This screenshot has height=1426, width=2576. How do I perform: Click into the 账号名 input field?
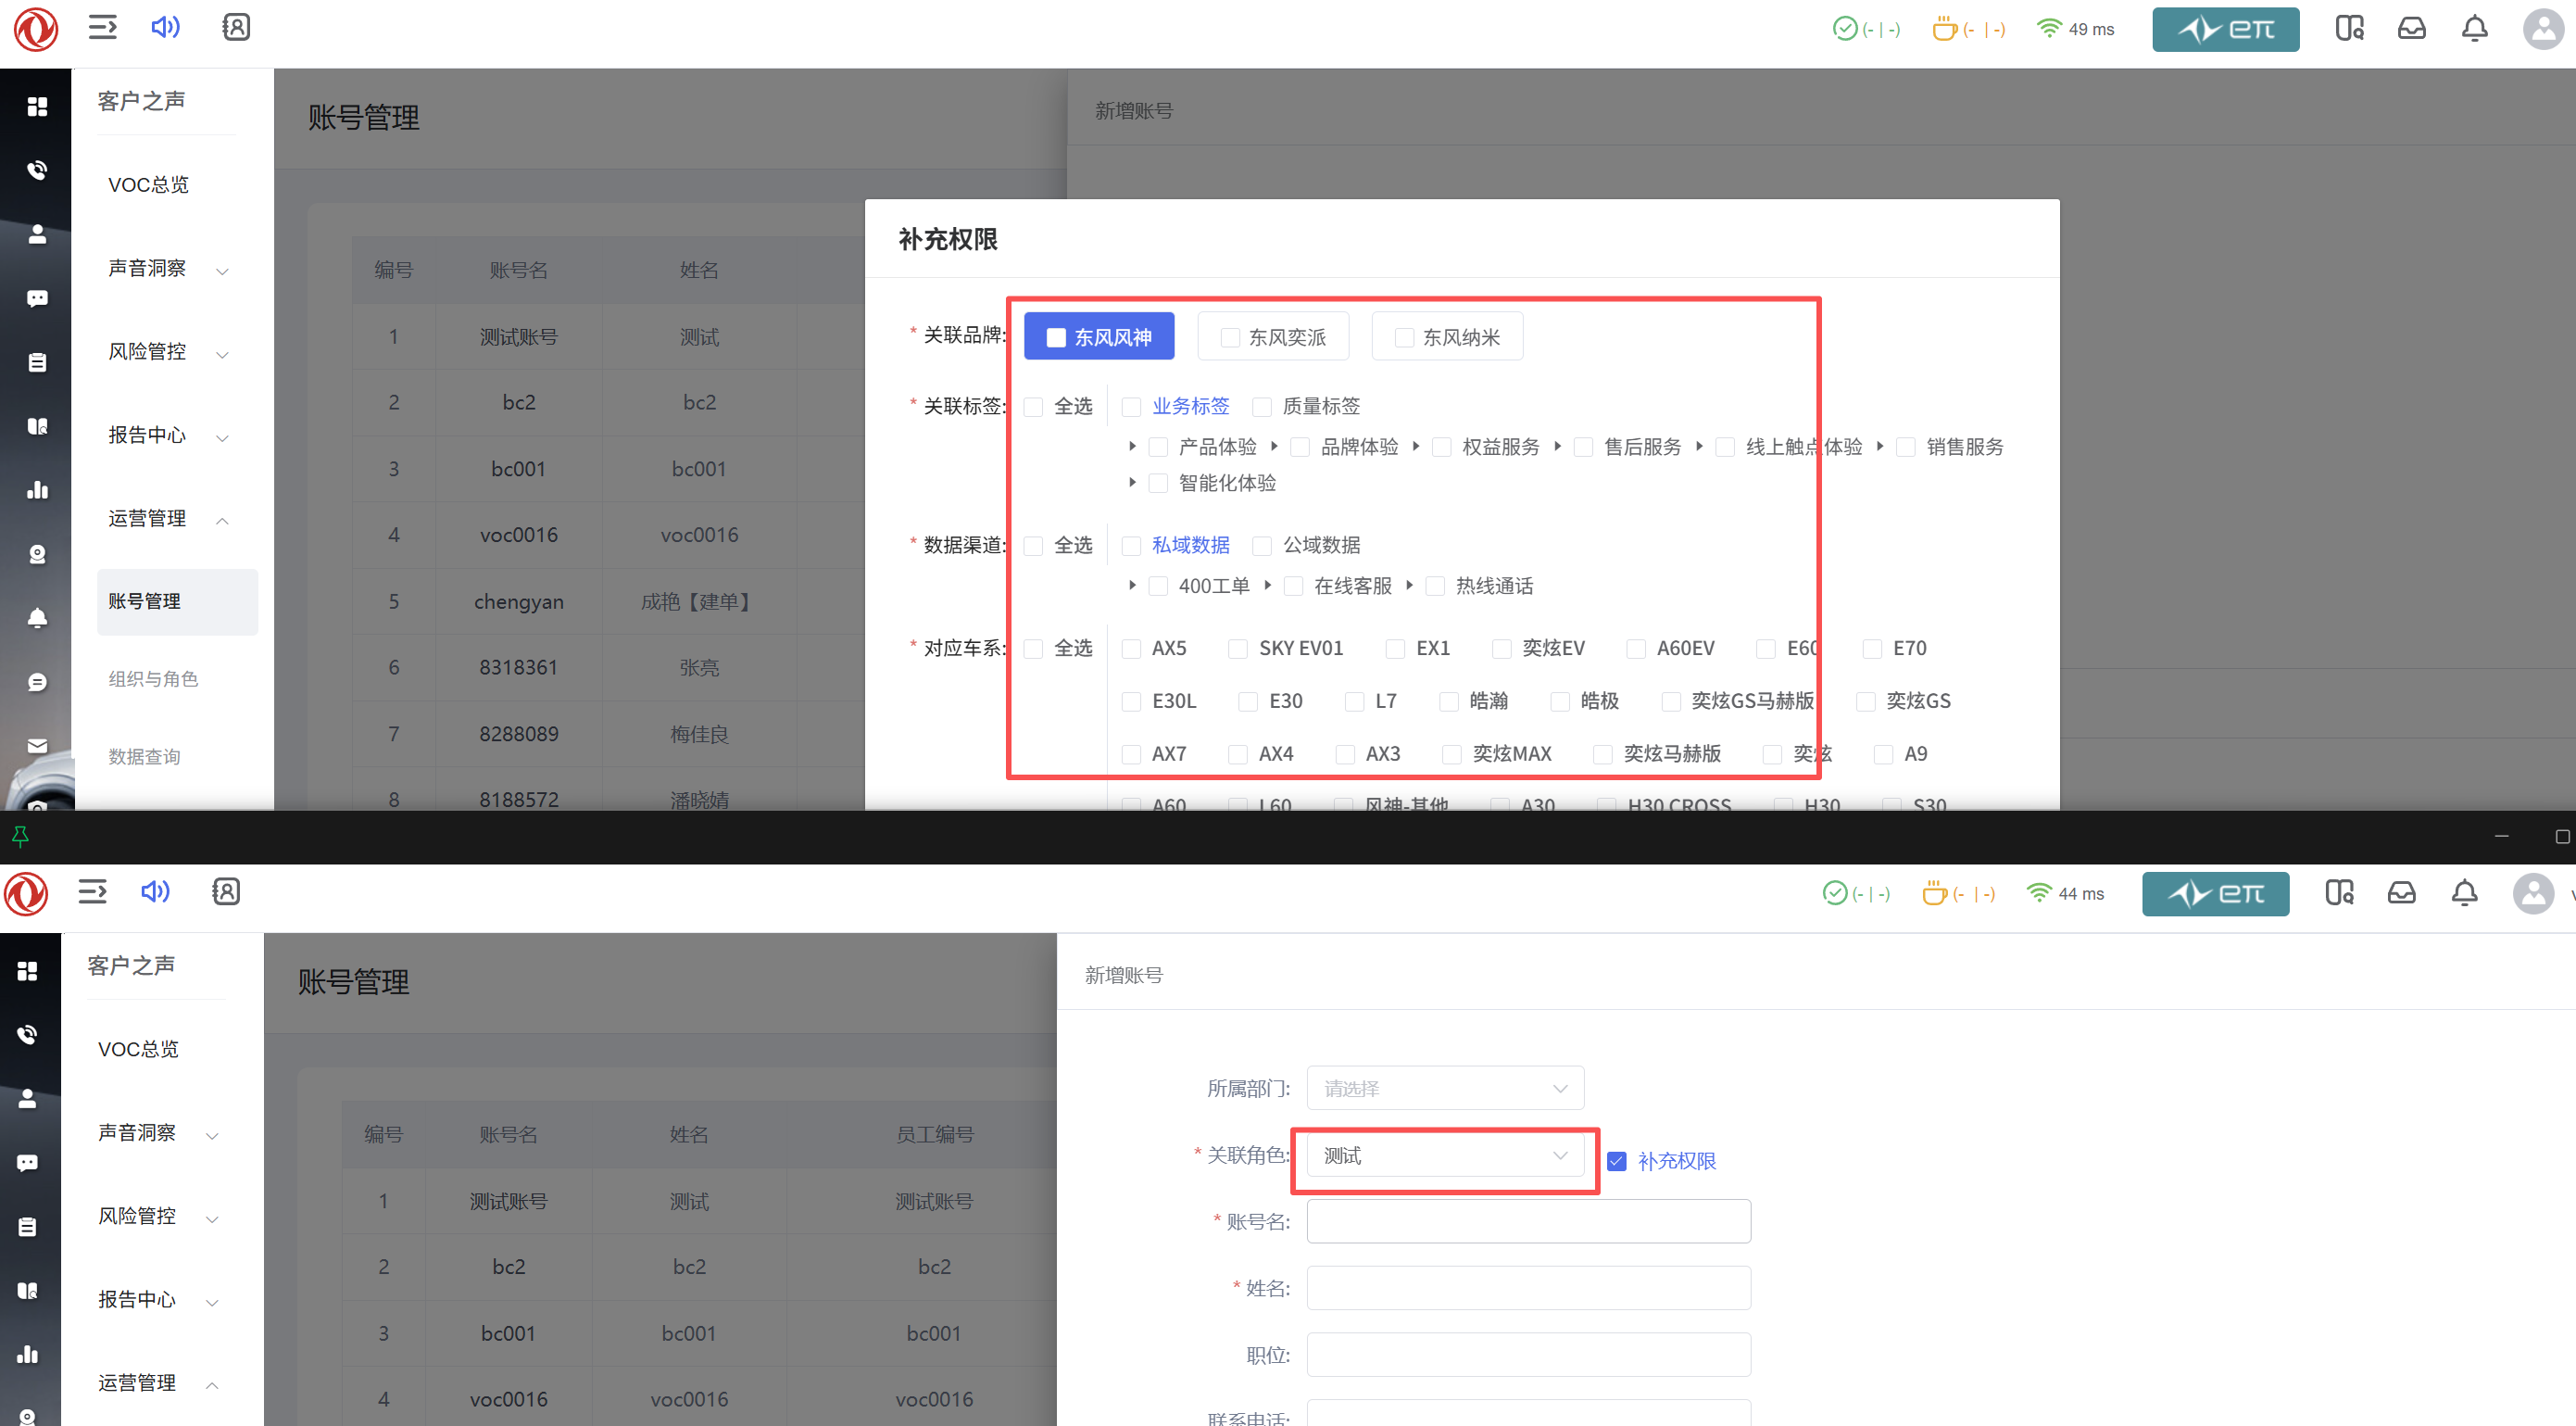point(1527,1221)
